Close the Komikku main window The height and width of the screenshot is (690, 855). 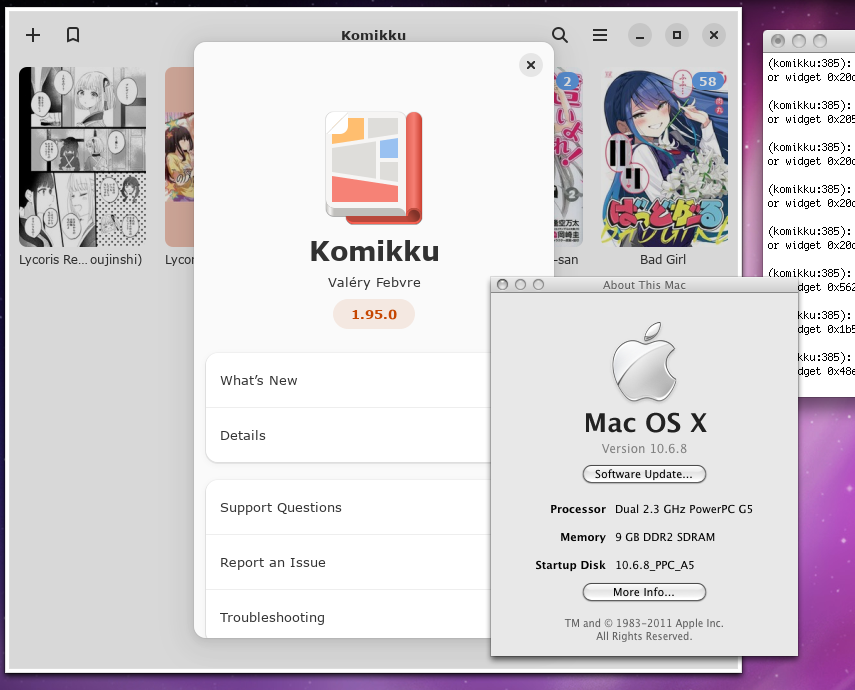[x=714, y=35]
